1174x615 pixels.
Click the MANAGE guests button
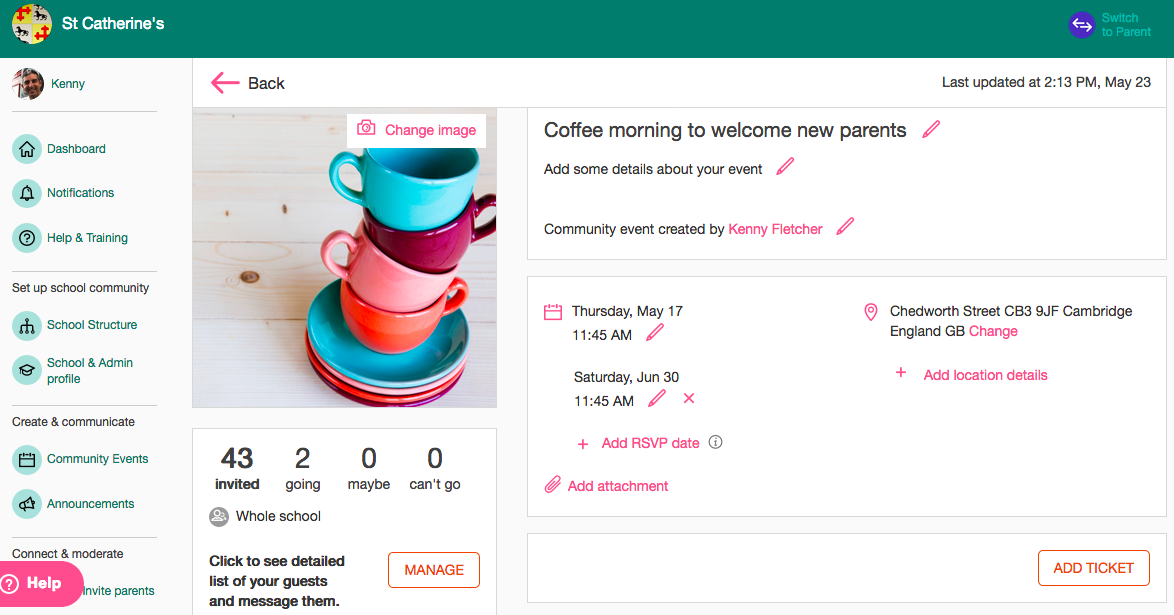pyautogui.click(x=434, y=570)
